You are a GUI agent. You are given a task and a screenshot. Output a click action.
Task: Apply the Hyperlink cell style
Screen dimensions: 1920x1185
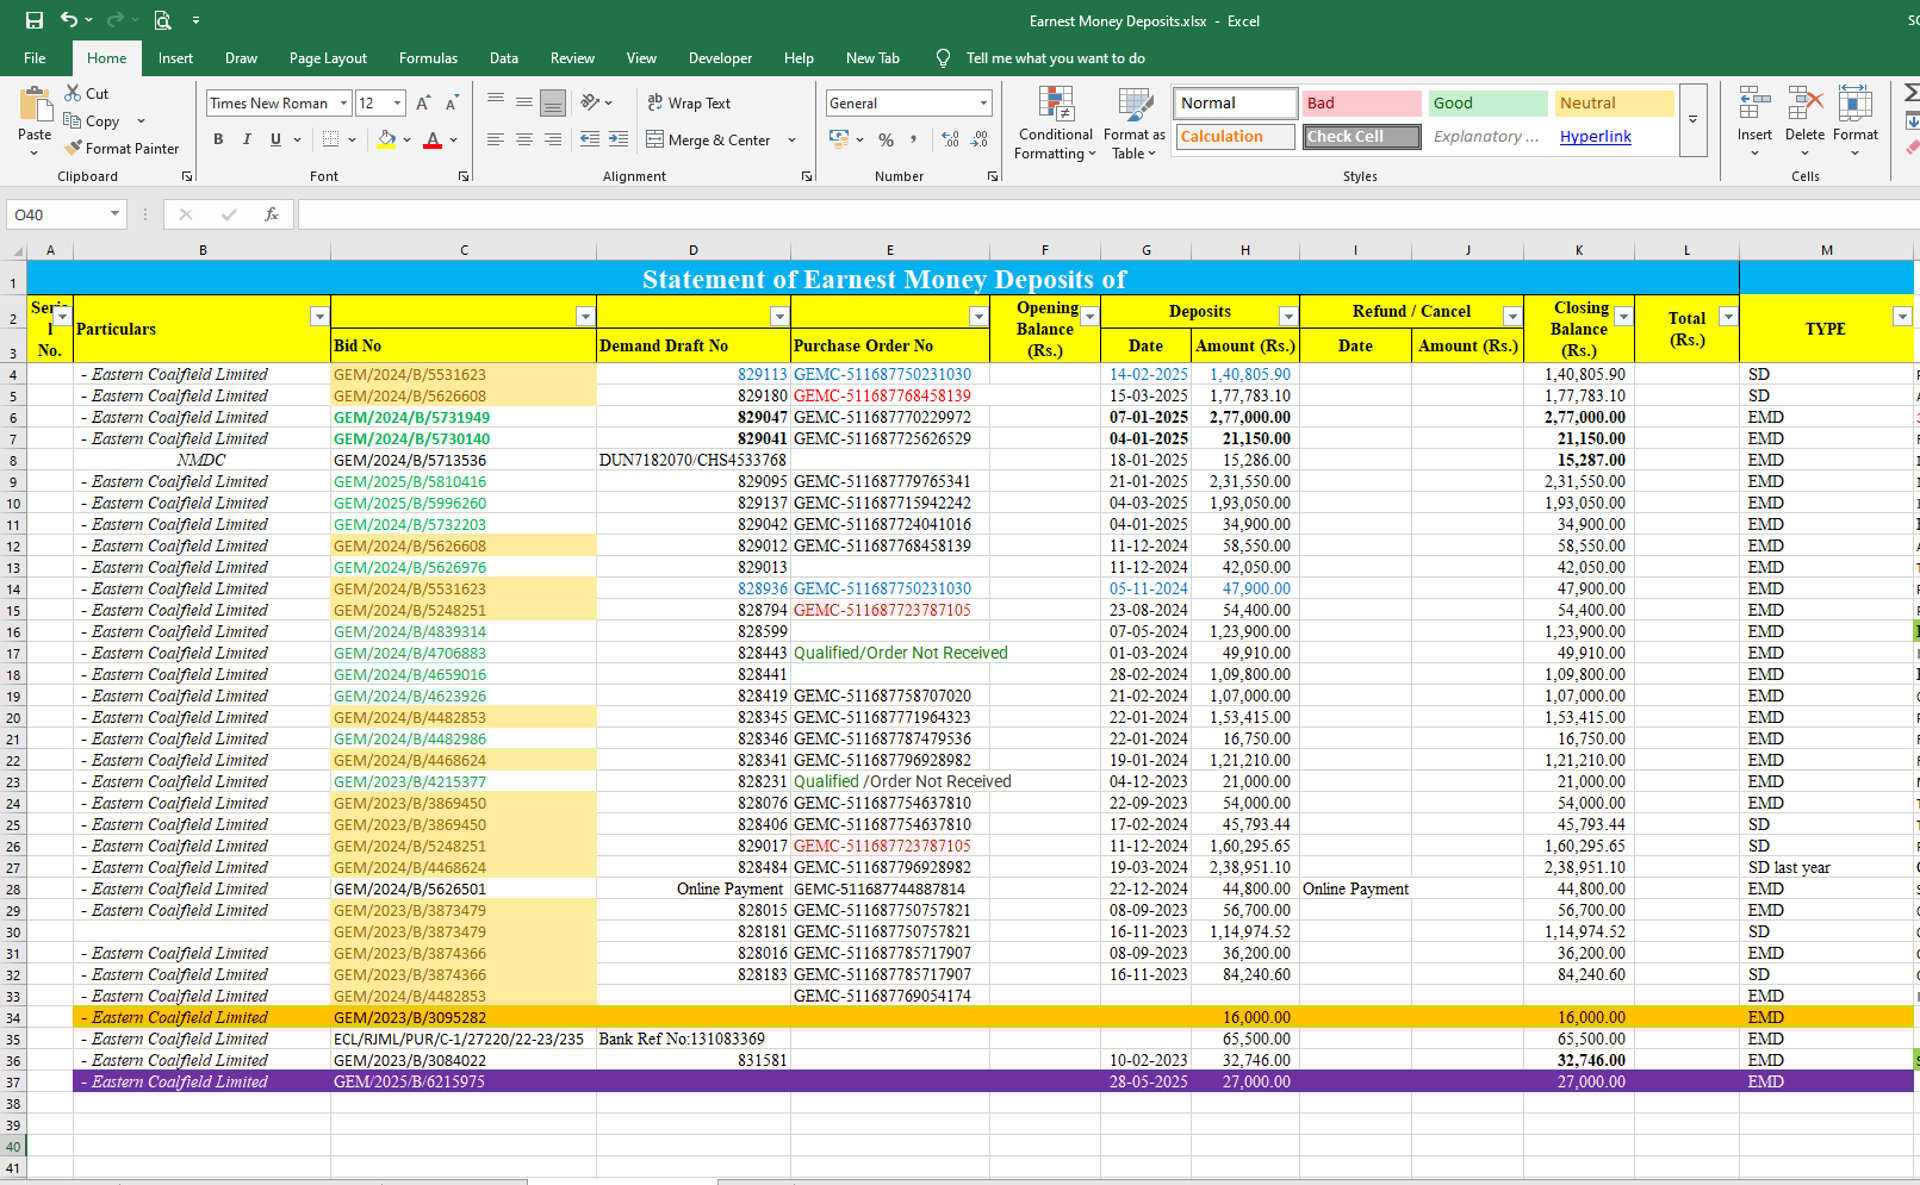tap(1595, 136)
